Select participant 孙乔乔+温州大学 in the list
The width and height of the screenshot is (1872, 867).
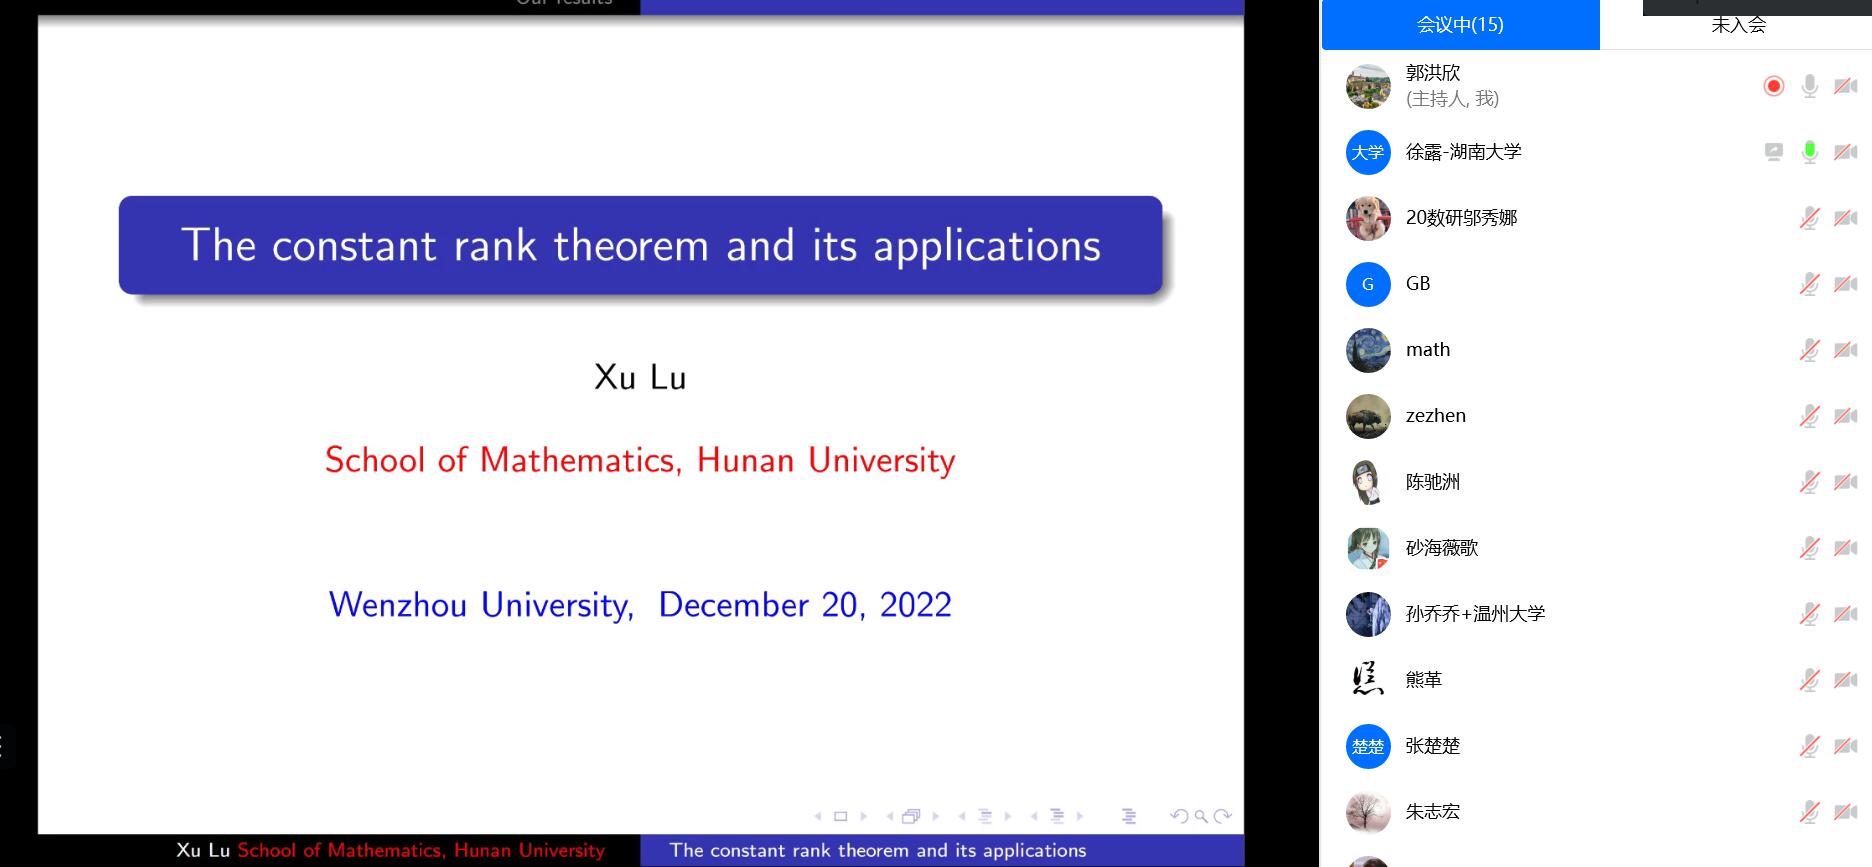[1475, 614]
